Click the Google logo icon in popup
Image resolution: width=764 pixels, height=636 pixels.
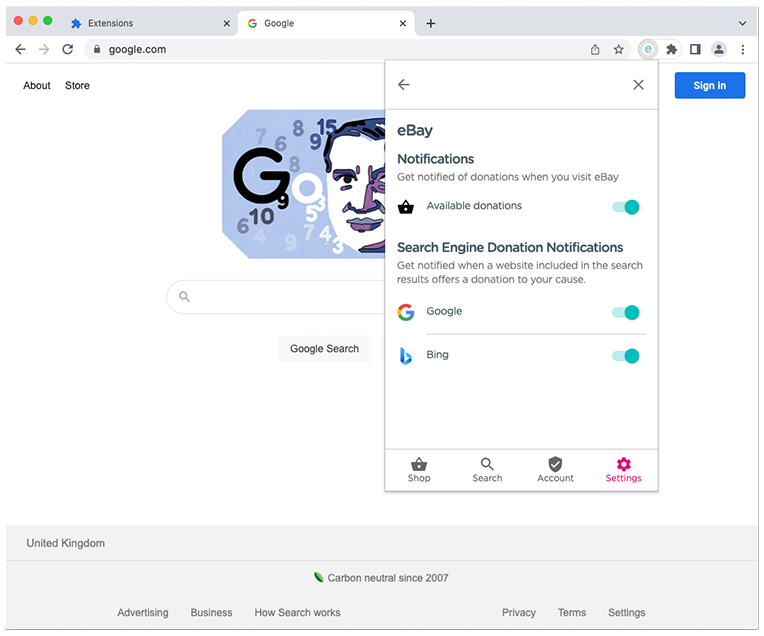point(405,312)
